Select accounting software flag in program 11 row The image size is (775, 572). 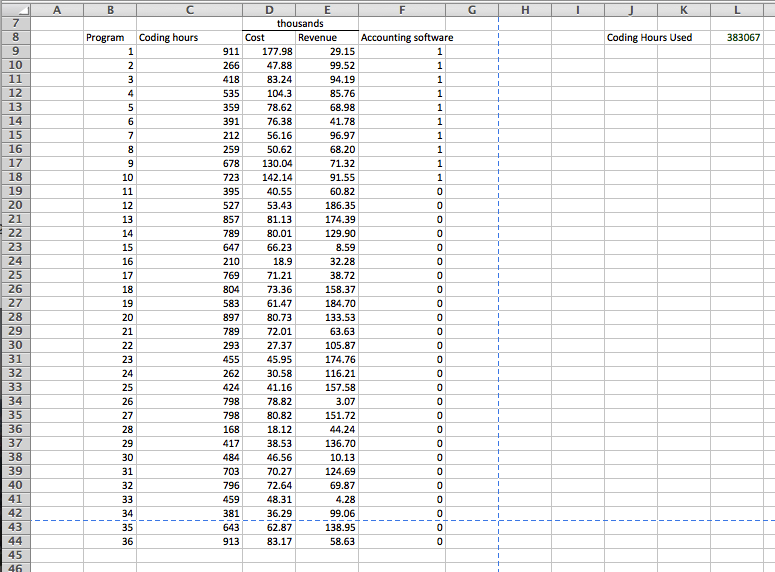click(x=402, y=191)
